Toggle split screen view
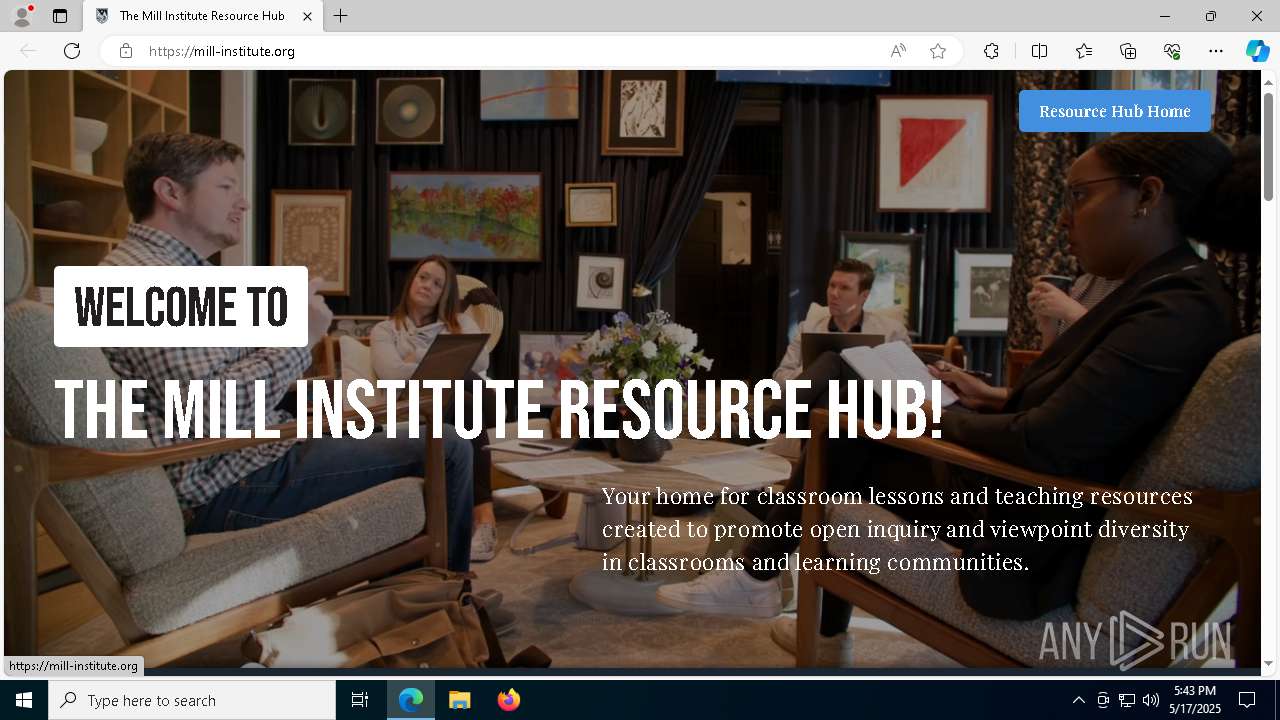 pos(1040,51)
